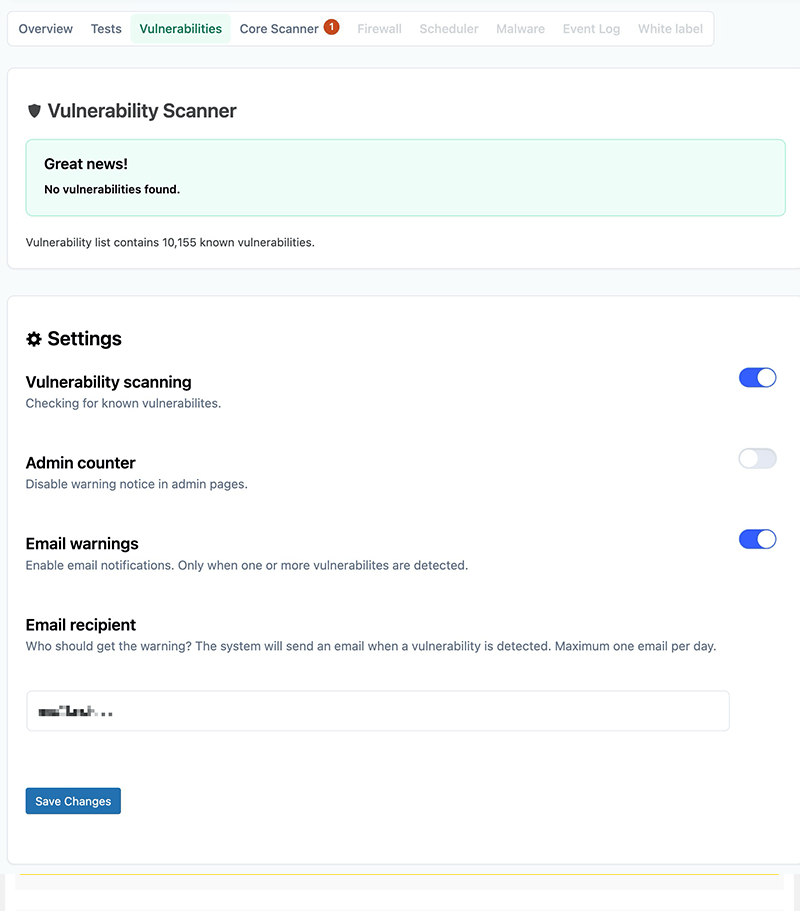Click the known vulnerabilities count text

170,242
